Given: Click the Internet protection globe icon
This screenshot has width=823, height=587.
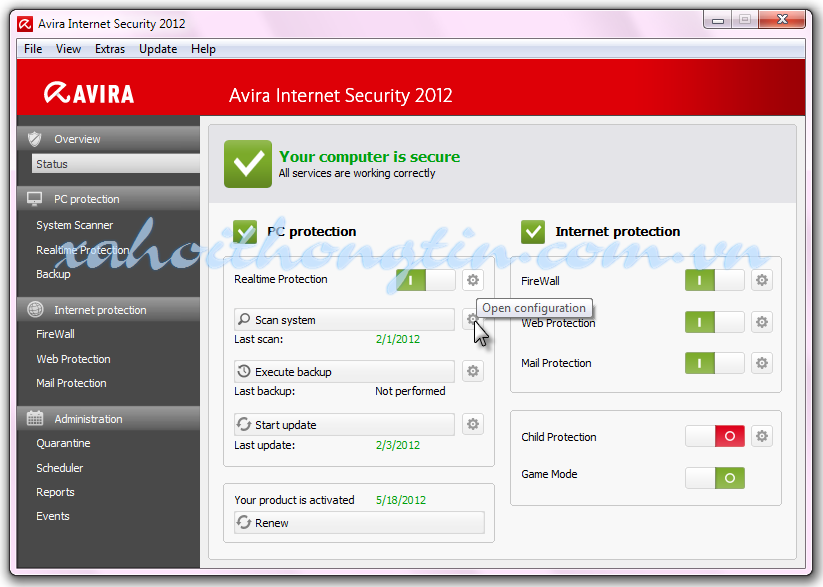Looking at the screenshot, I should point(35,309).
